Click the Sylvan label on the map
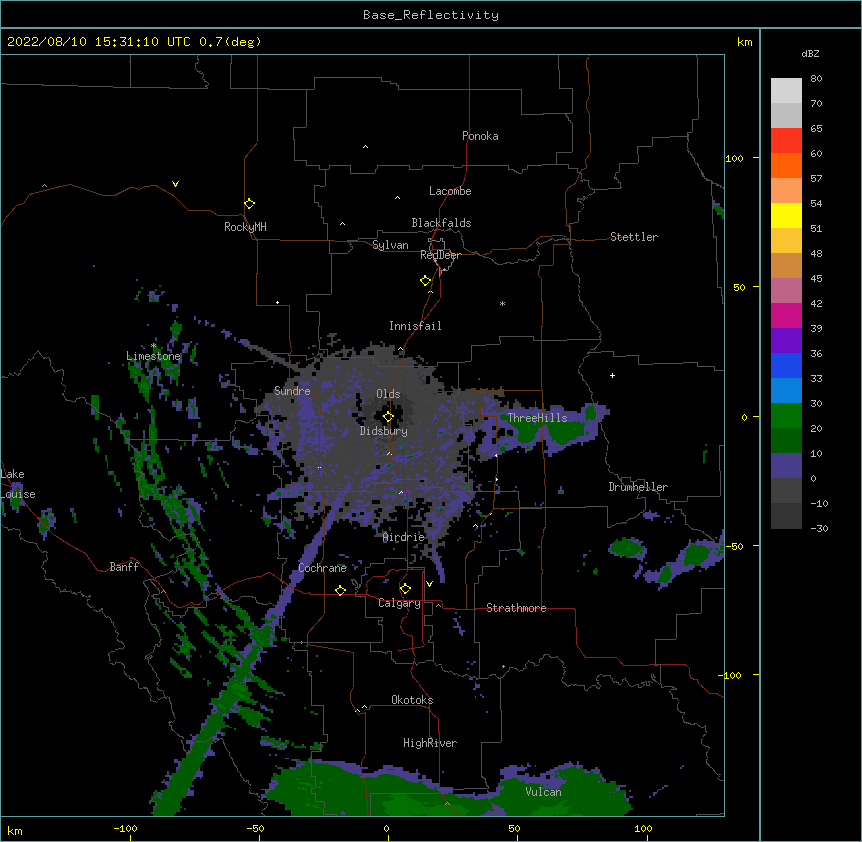The height and width of the screenshot is (842, 862). [x=390, y=245]
